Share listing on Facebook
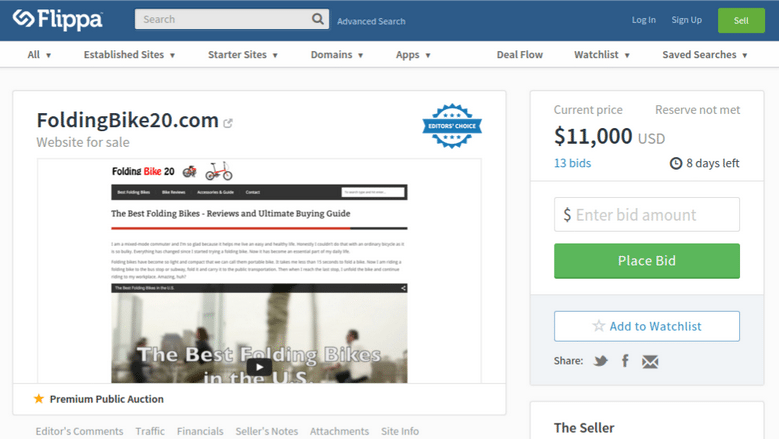 click(x=625, y=361)
